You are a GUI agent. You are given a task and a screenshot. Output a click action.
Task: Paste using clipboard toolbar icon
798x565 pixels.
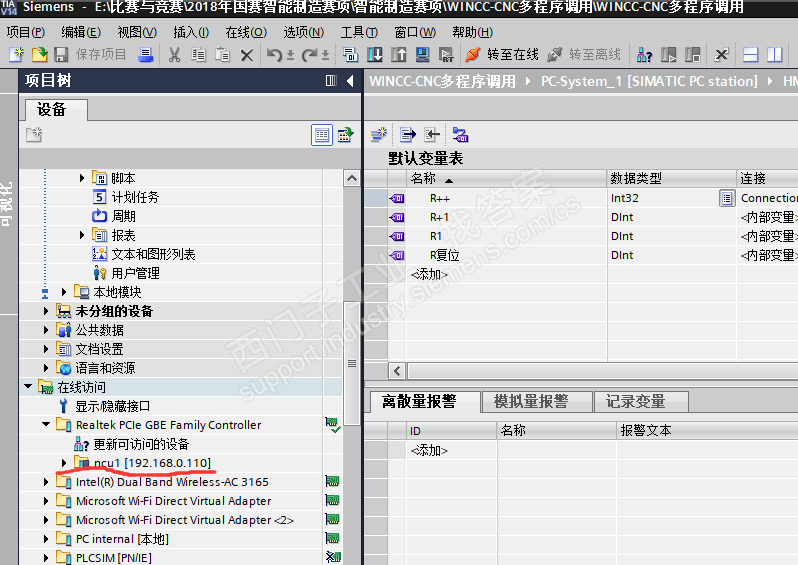click(222, 54)
